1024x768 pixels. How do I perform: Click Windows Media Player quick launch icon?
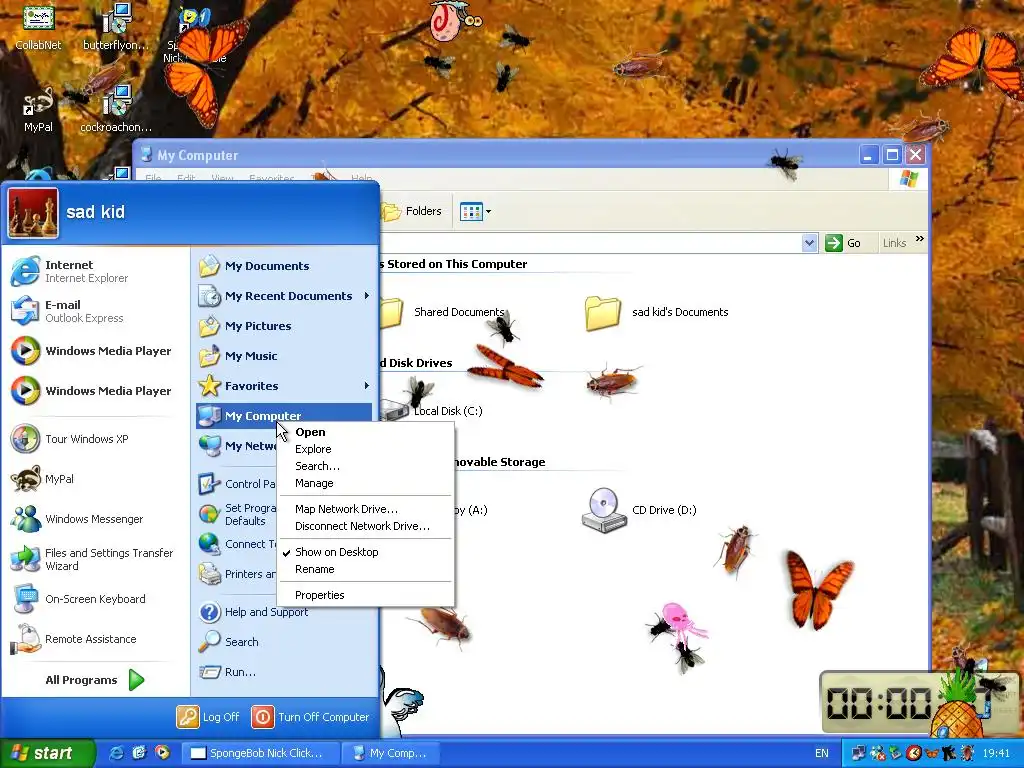[162, 753]
